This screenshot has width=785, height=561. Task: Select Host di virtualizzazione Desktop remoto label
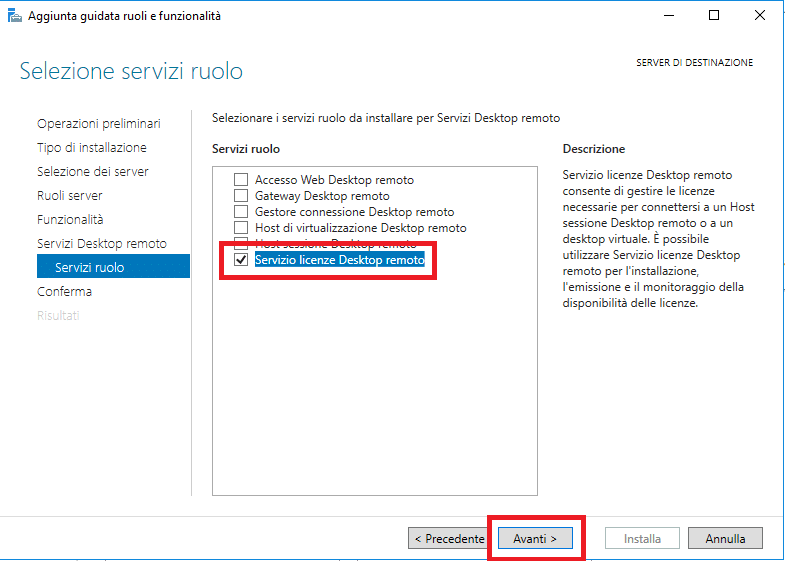coord(360,228)
